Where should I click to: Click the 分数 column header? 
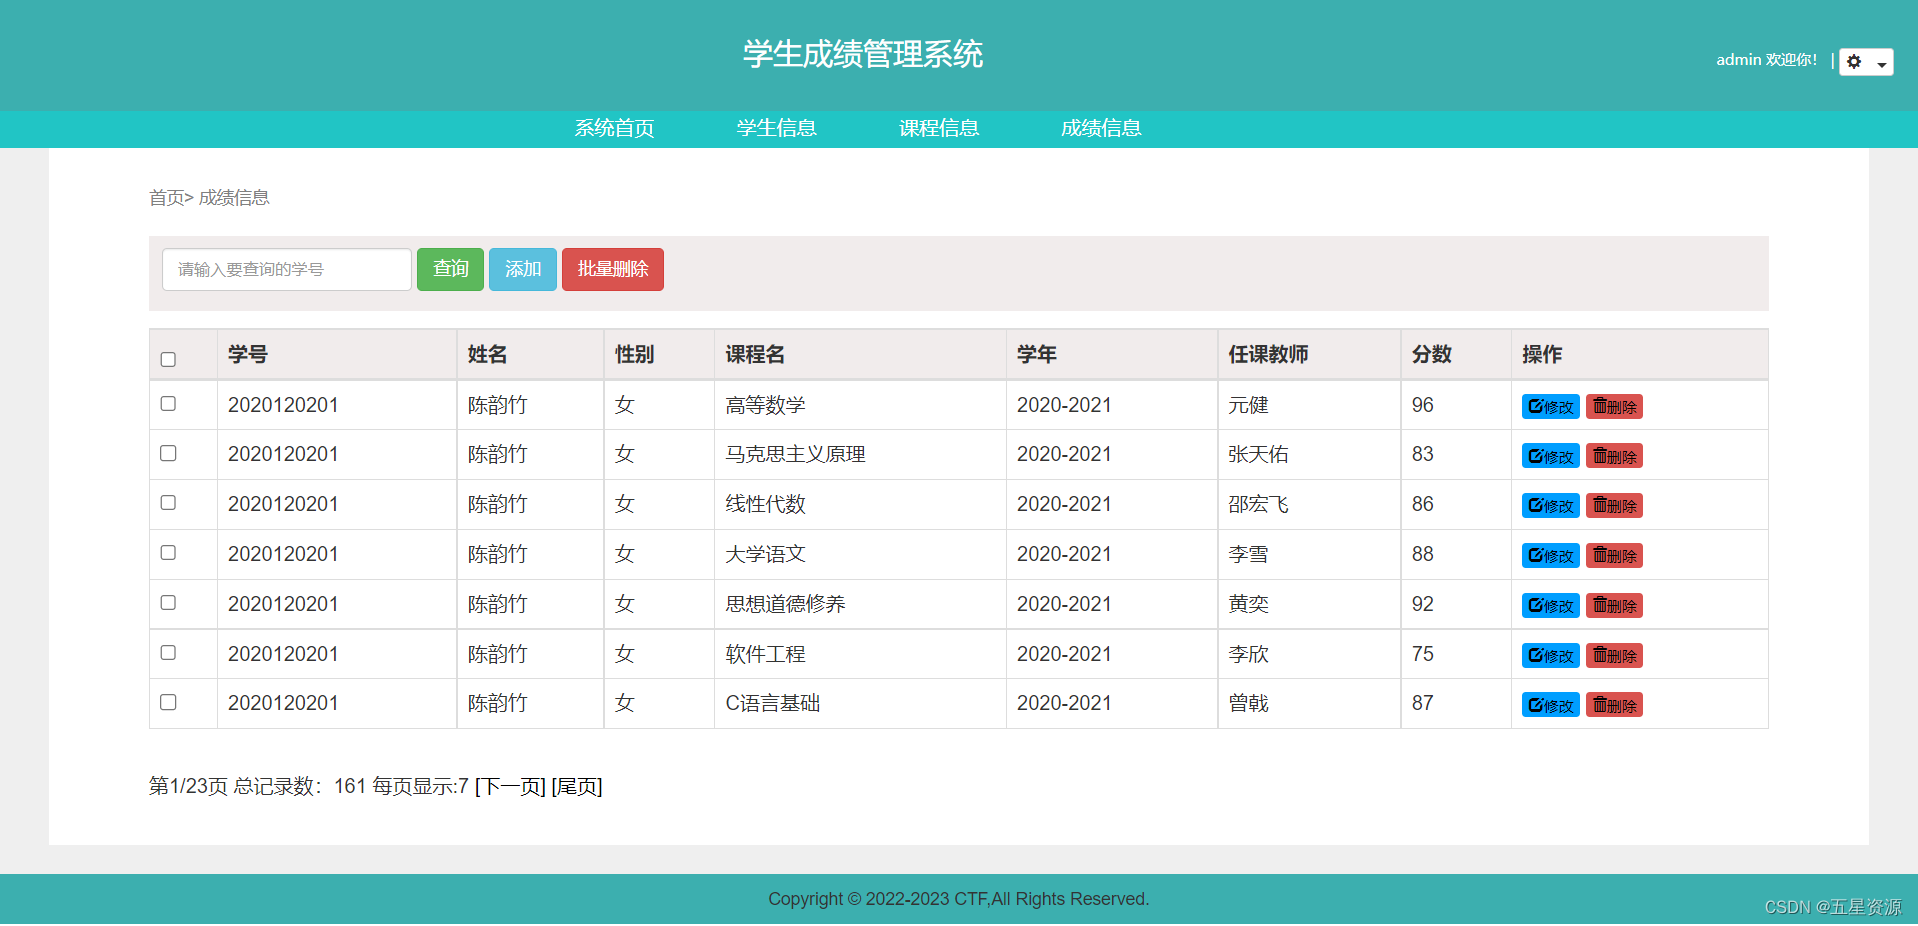[x=1432, y=355]
